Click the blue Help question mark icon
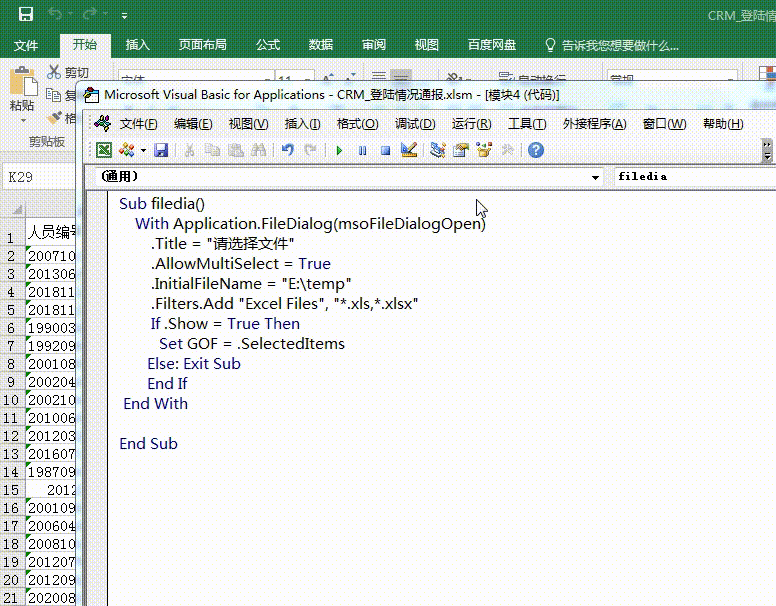The image size is (776, 606). coord(536,150)
